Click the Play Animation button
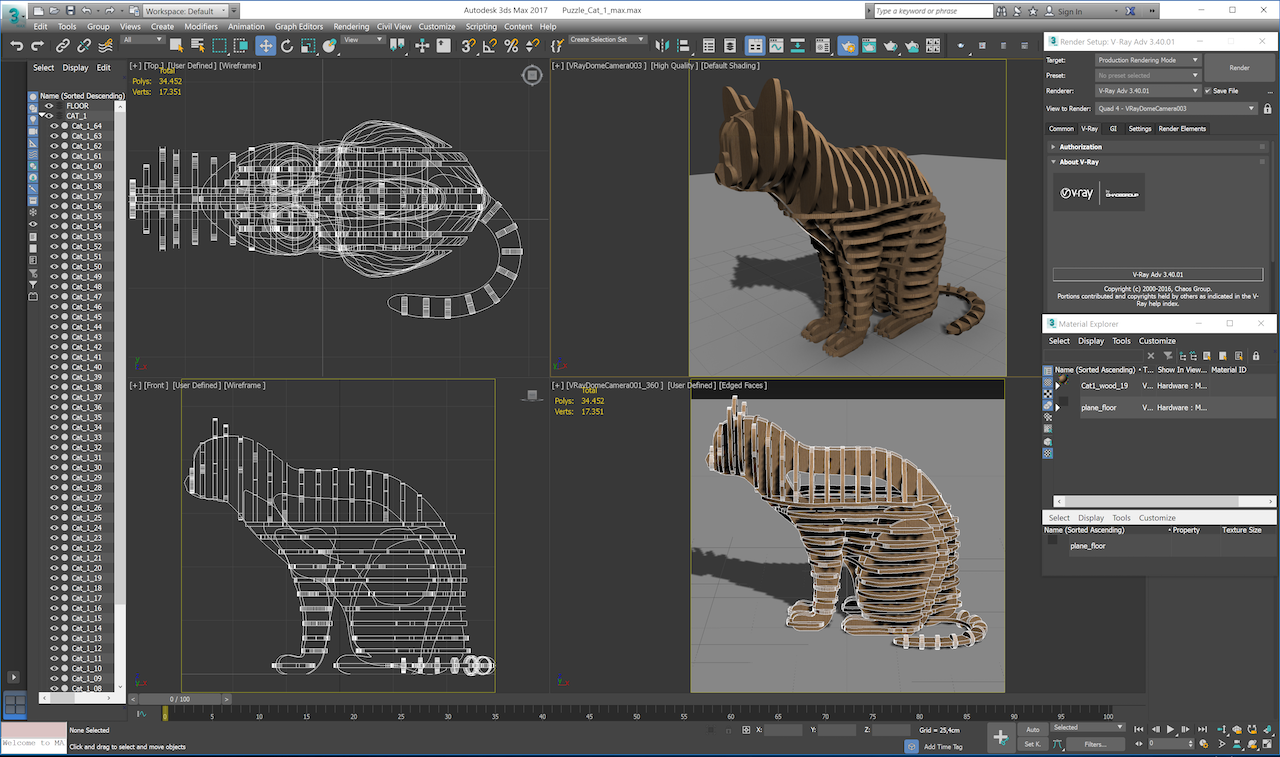The width and height of the screenshot is (1280, 757). coord(1170,730)
